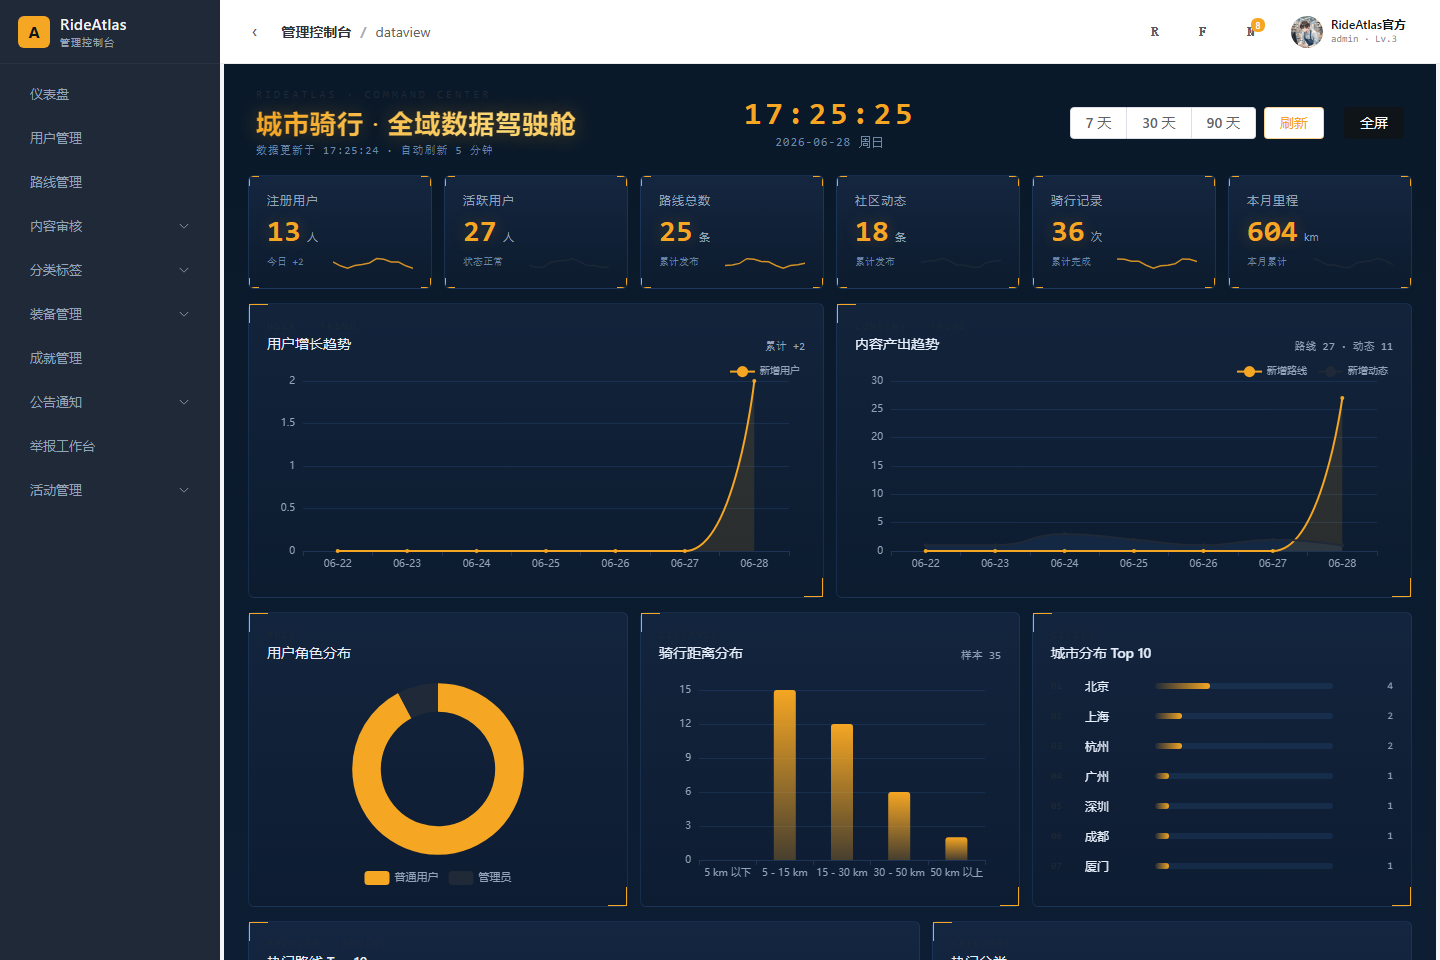Click the 城市骑行 · 全域数据驾驶舱 heading
This screenshot has height=960, width=1440.
(416, 124)
